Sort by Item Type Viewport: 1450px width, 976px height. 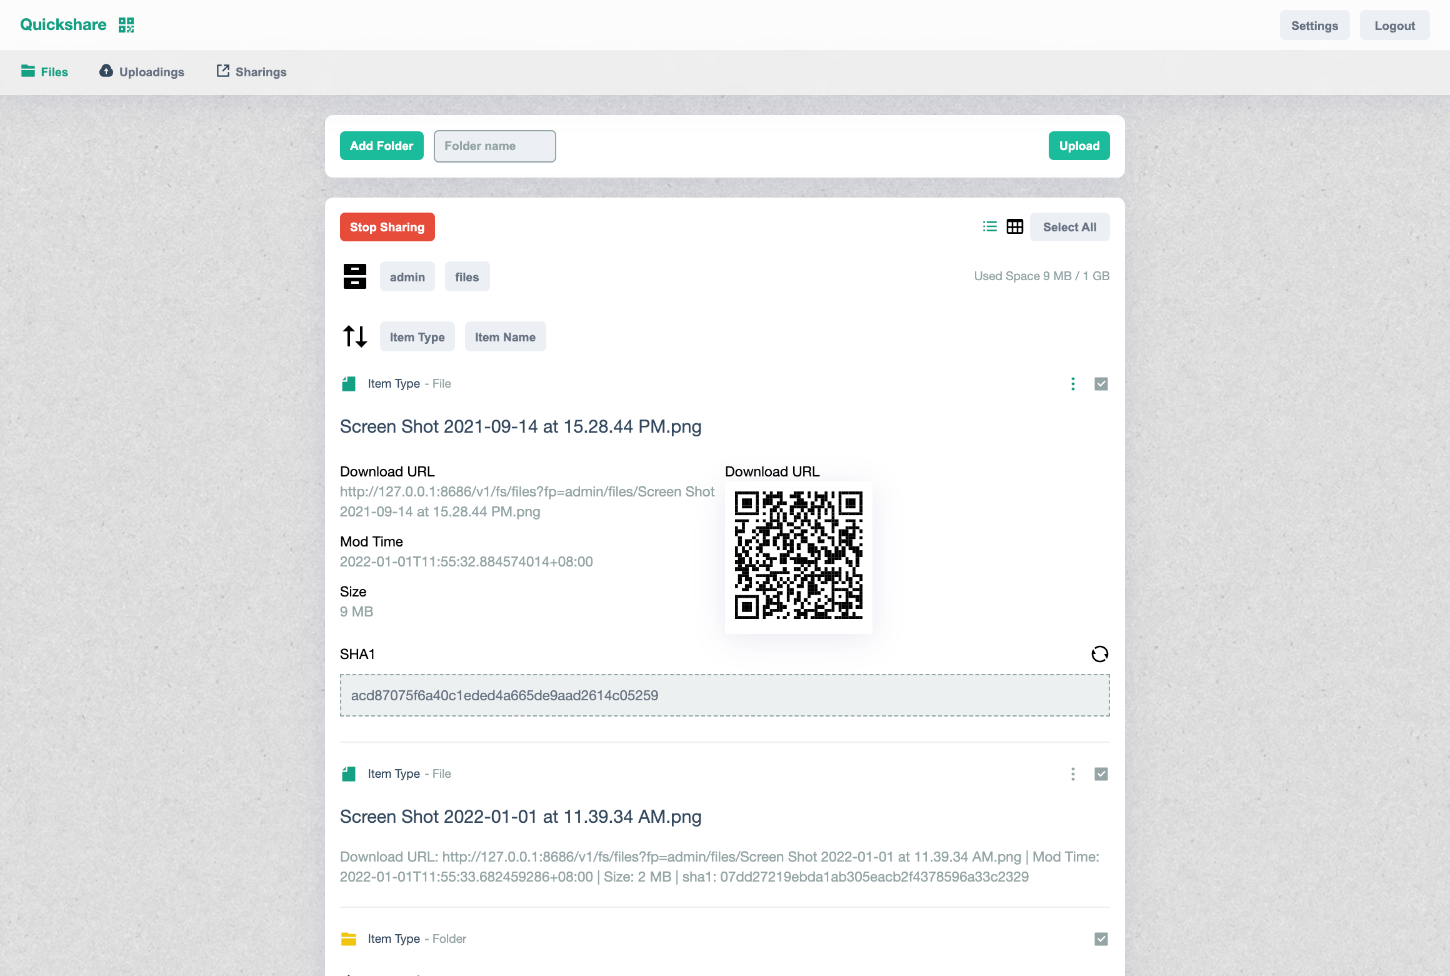(x=417, y=337)
